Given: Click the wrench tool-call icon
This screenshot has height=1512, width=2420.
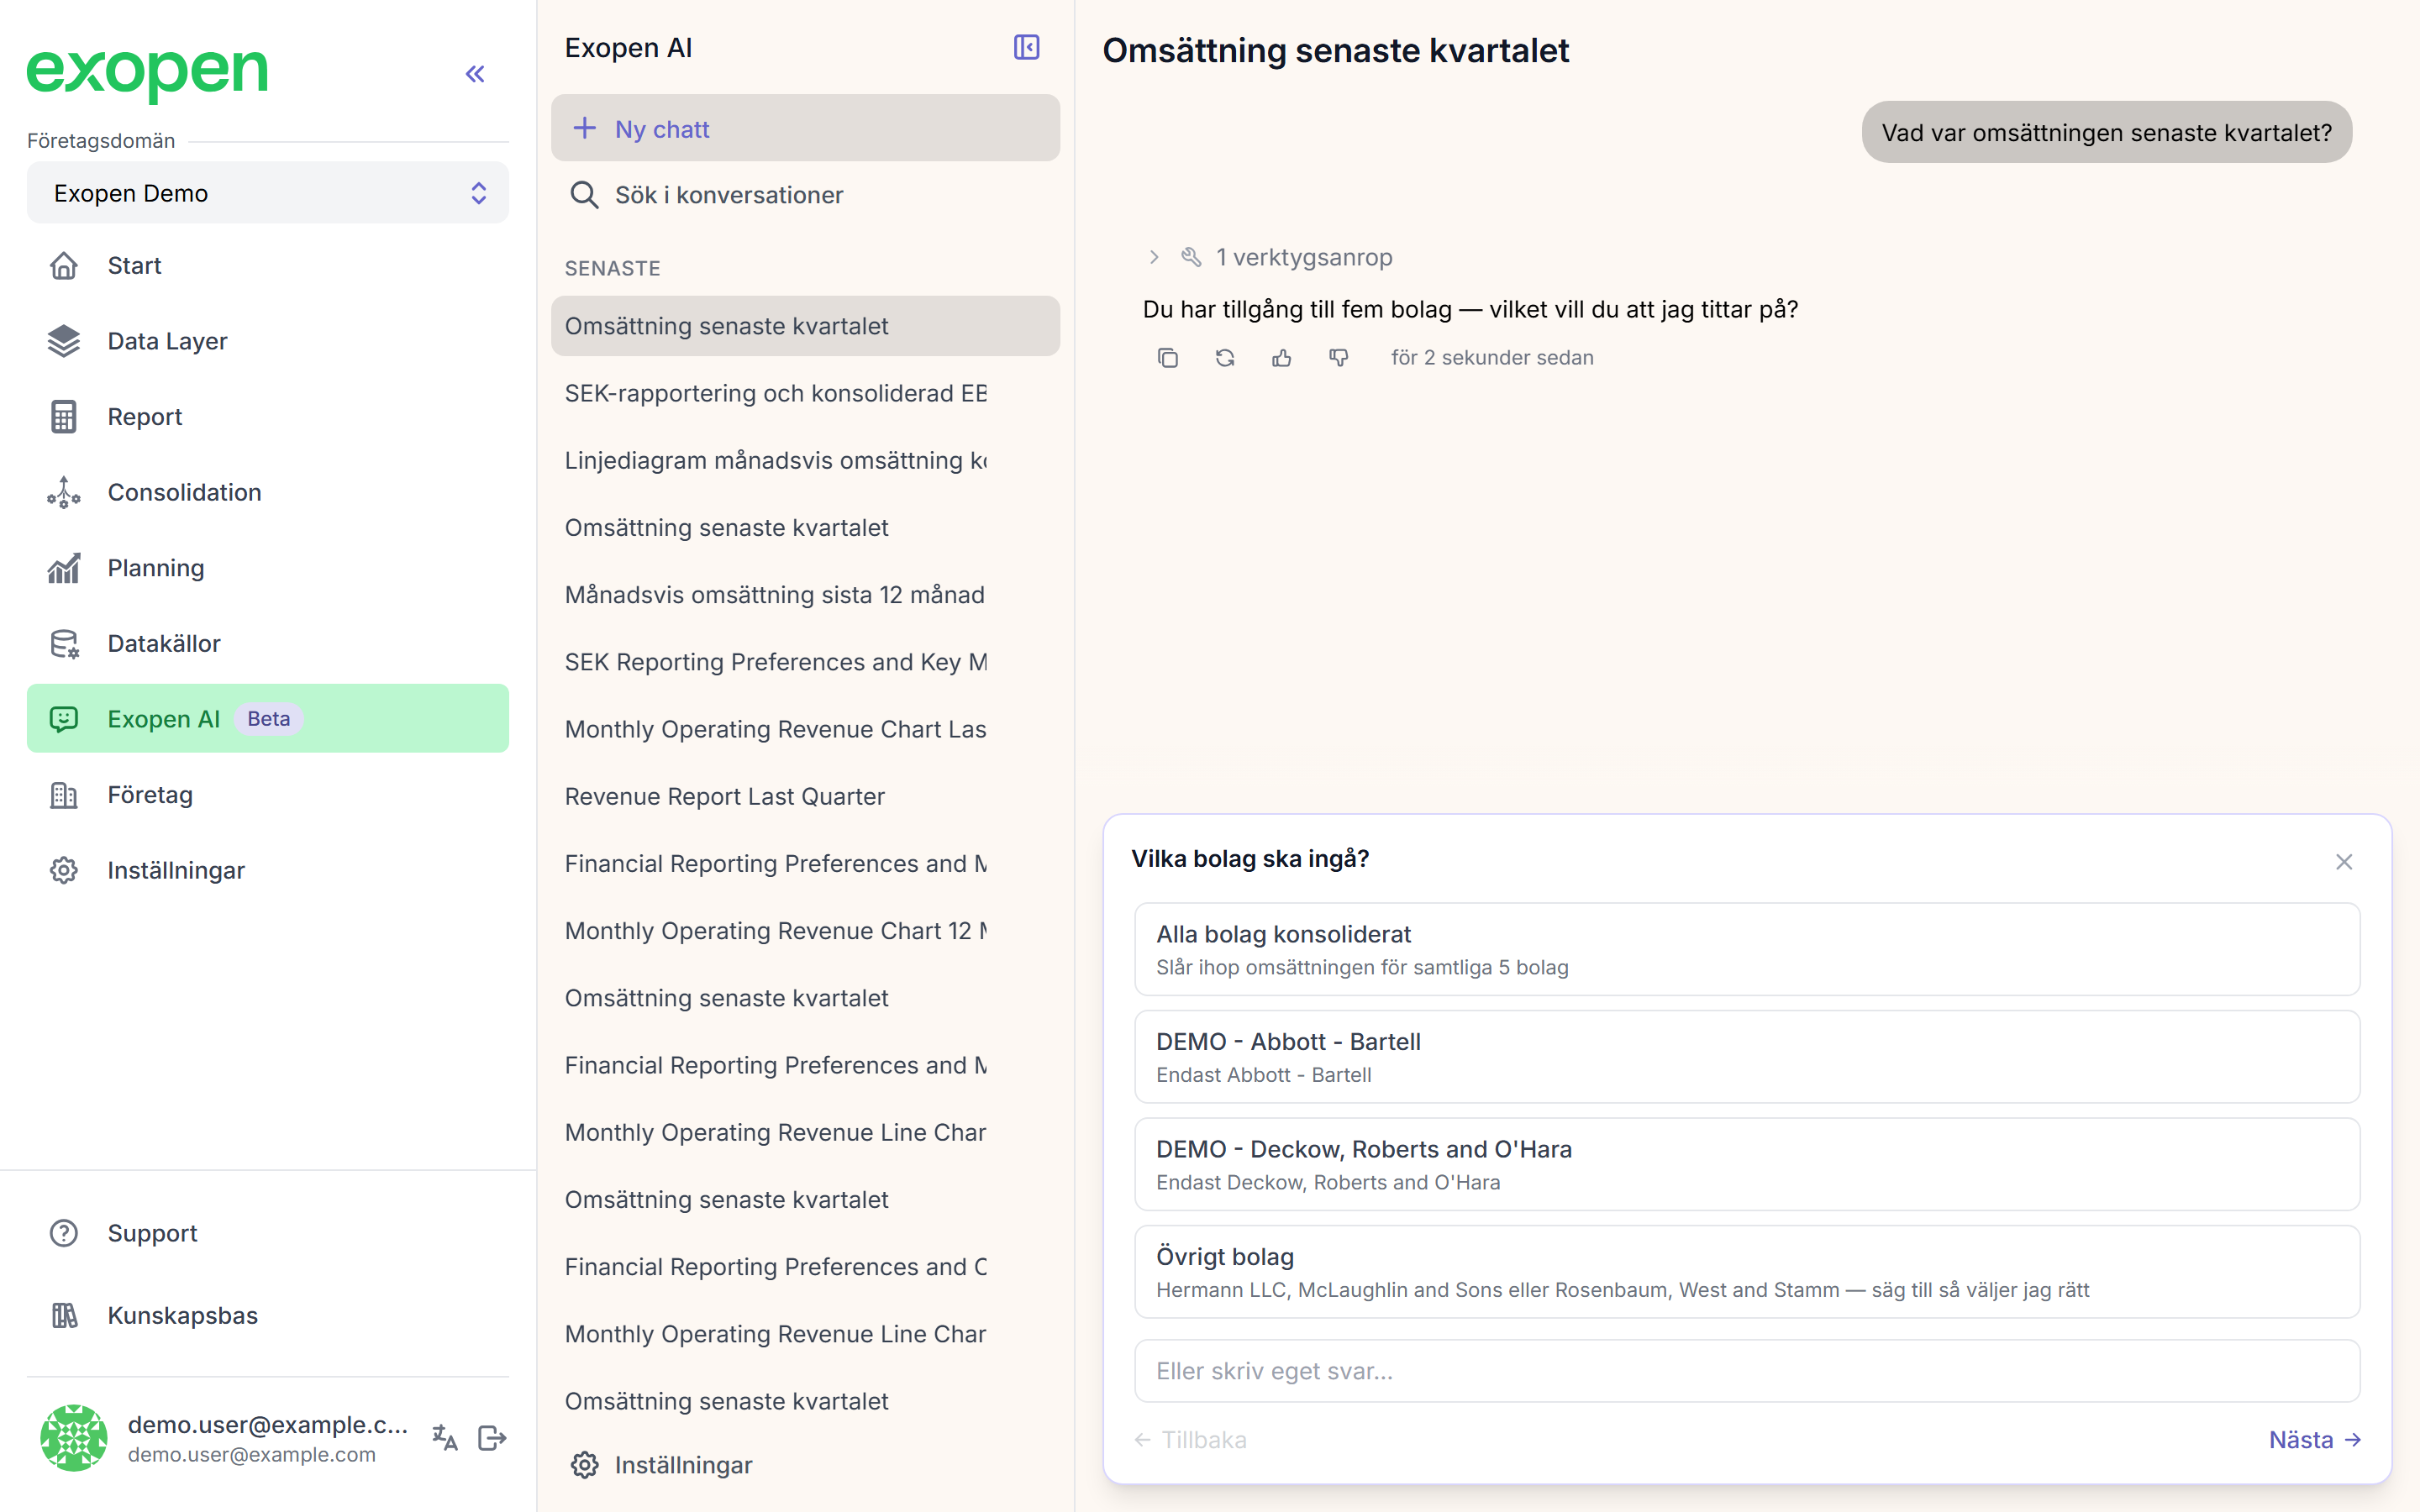Looking at the screenshot, I should (1190, 257).
